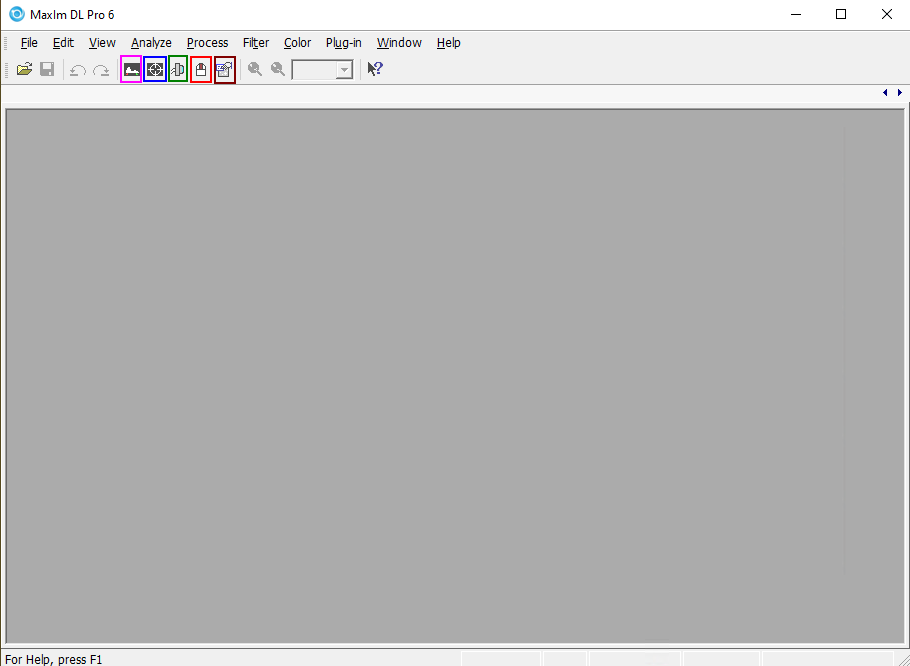Screen dimensions: 910x666
Task: Open the crosshair Information window icon
Action: [x=155, y=70]
